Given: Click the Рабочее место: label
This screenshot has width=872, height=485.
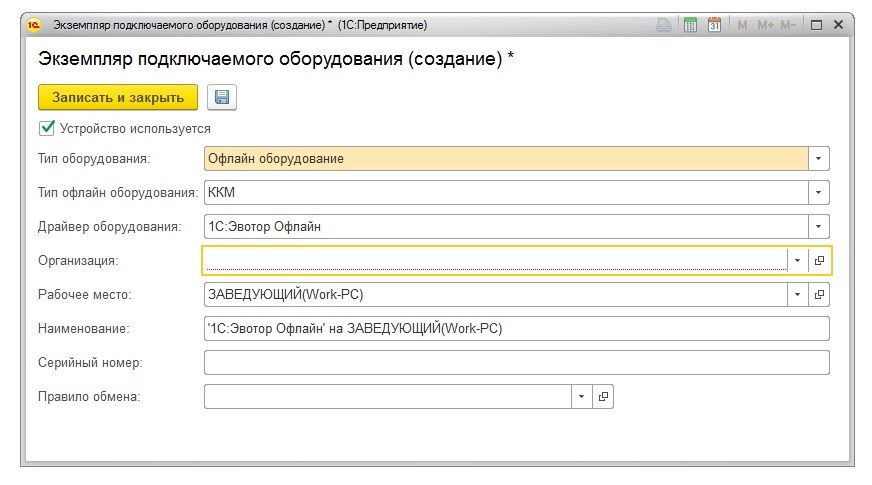Looking at the screenshot, I should click(85, 294).
